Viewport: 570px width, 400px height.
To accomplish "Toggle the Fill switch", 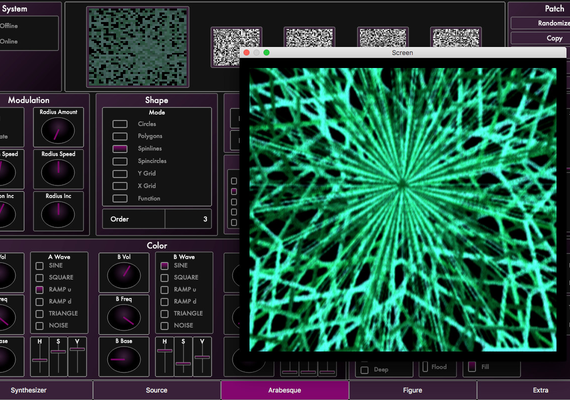I will pyautogui.click(x=472, y=367).
